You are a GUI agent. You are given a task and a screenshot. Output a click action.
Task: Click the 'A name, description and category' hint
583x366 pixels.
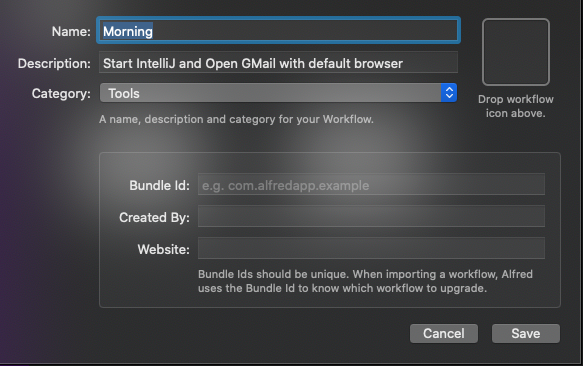point(236,119)
